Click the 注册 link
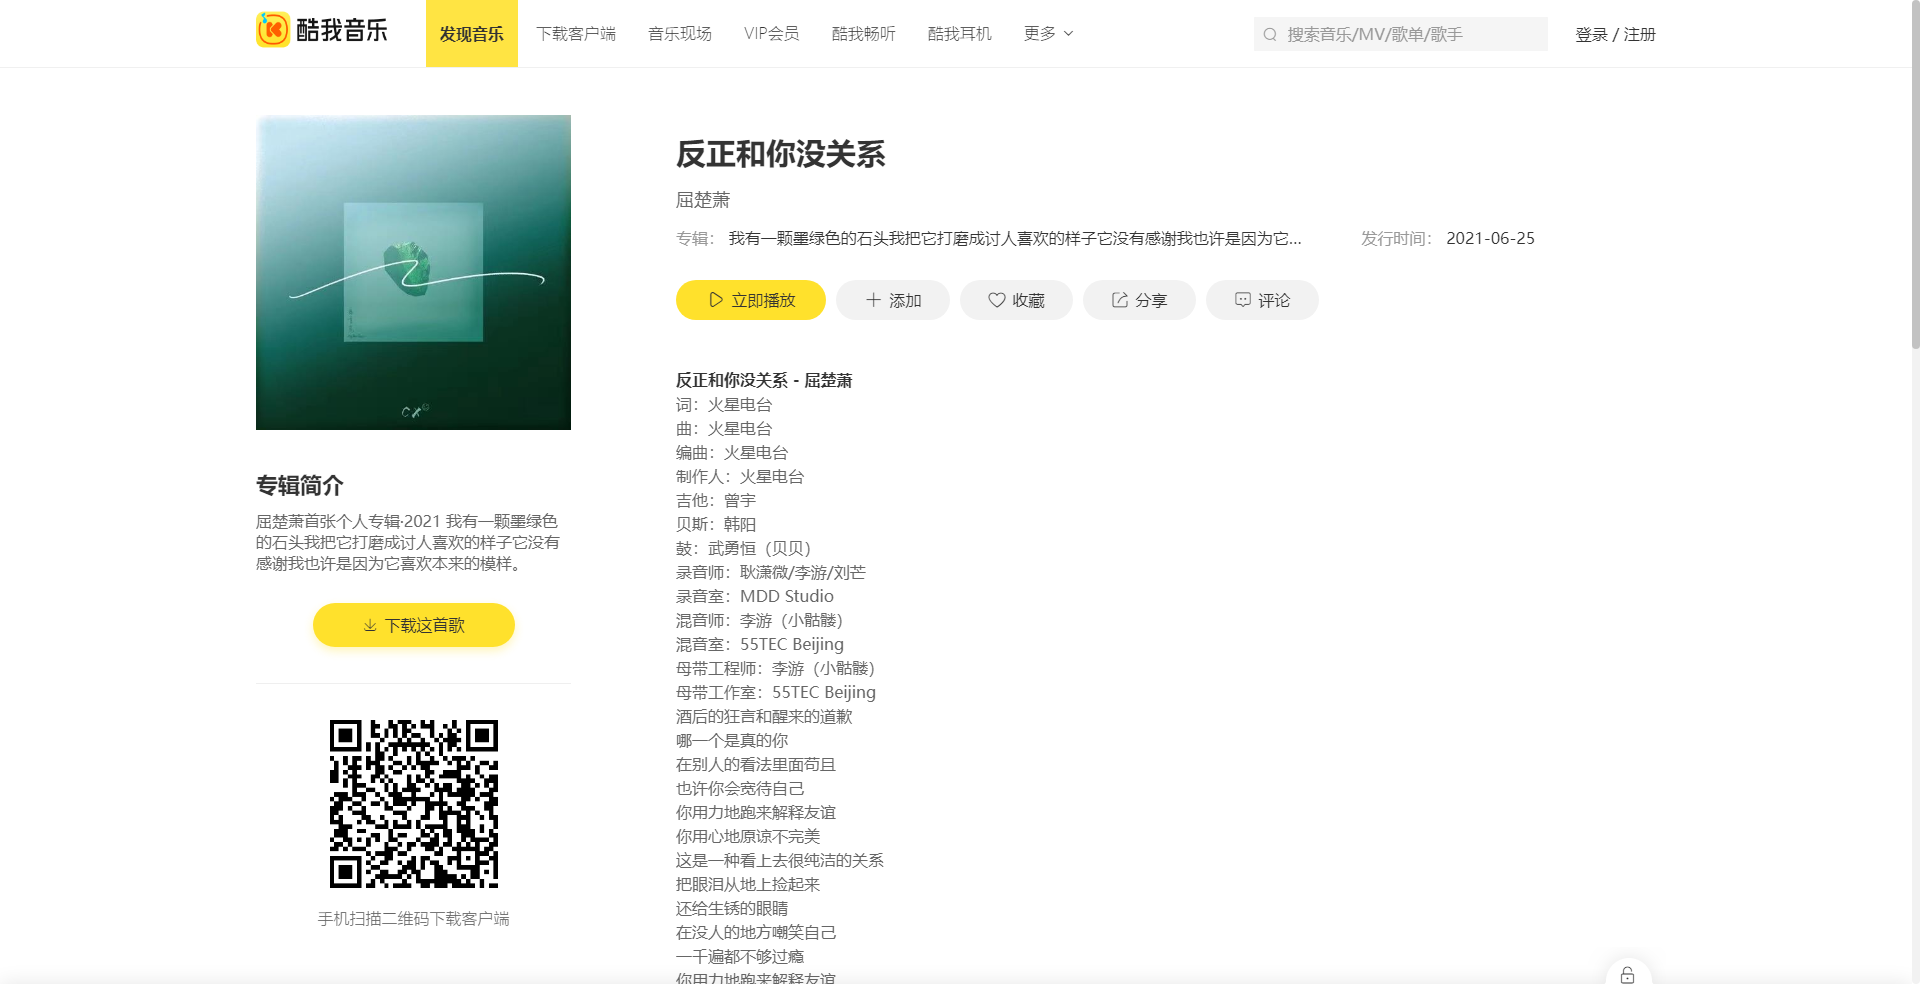The image size is (1920, 984). pos(1639,33)
